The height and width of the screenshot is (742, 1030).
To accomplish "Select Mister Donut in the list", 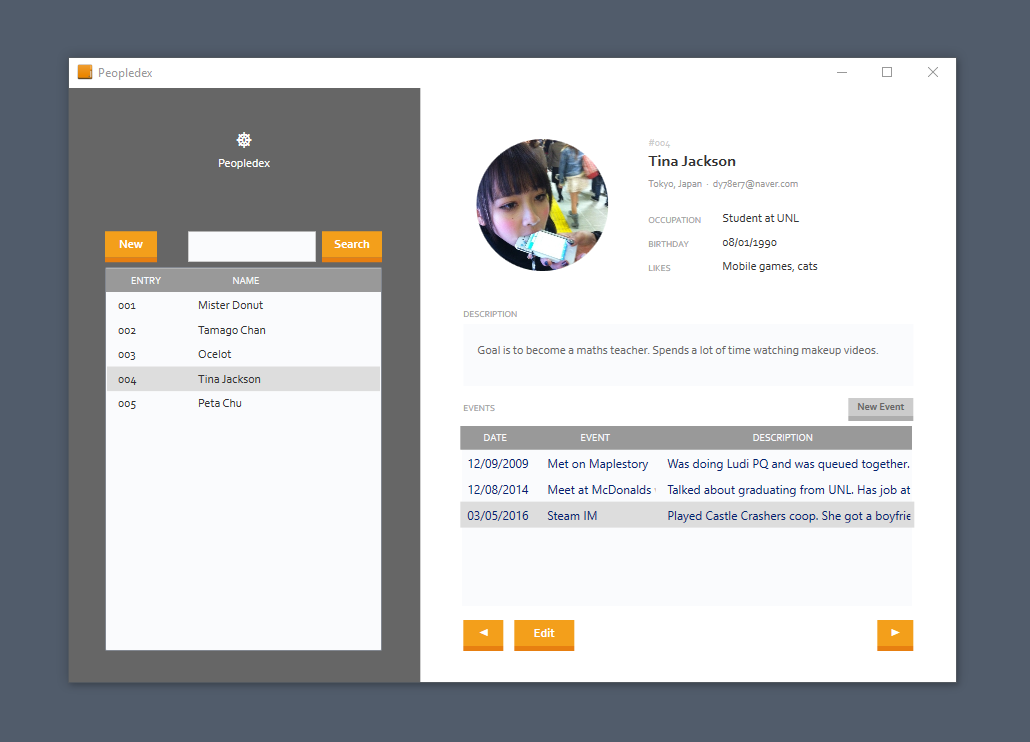I will (x=231, y=305).
